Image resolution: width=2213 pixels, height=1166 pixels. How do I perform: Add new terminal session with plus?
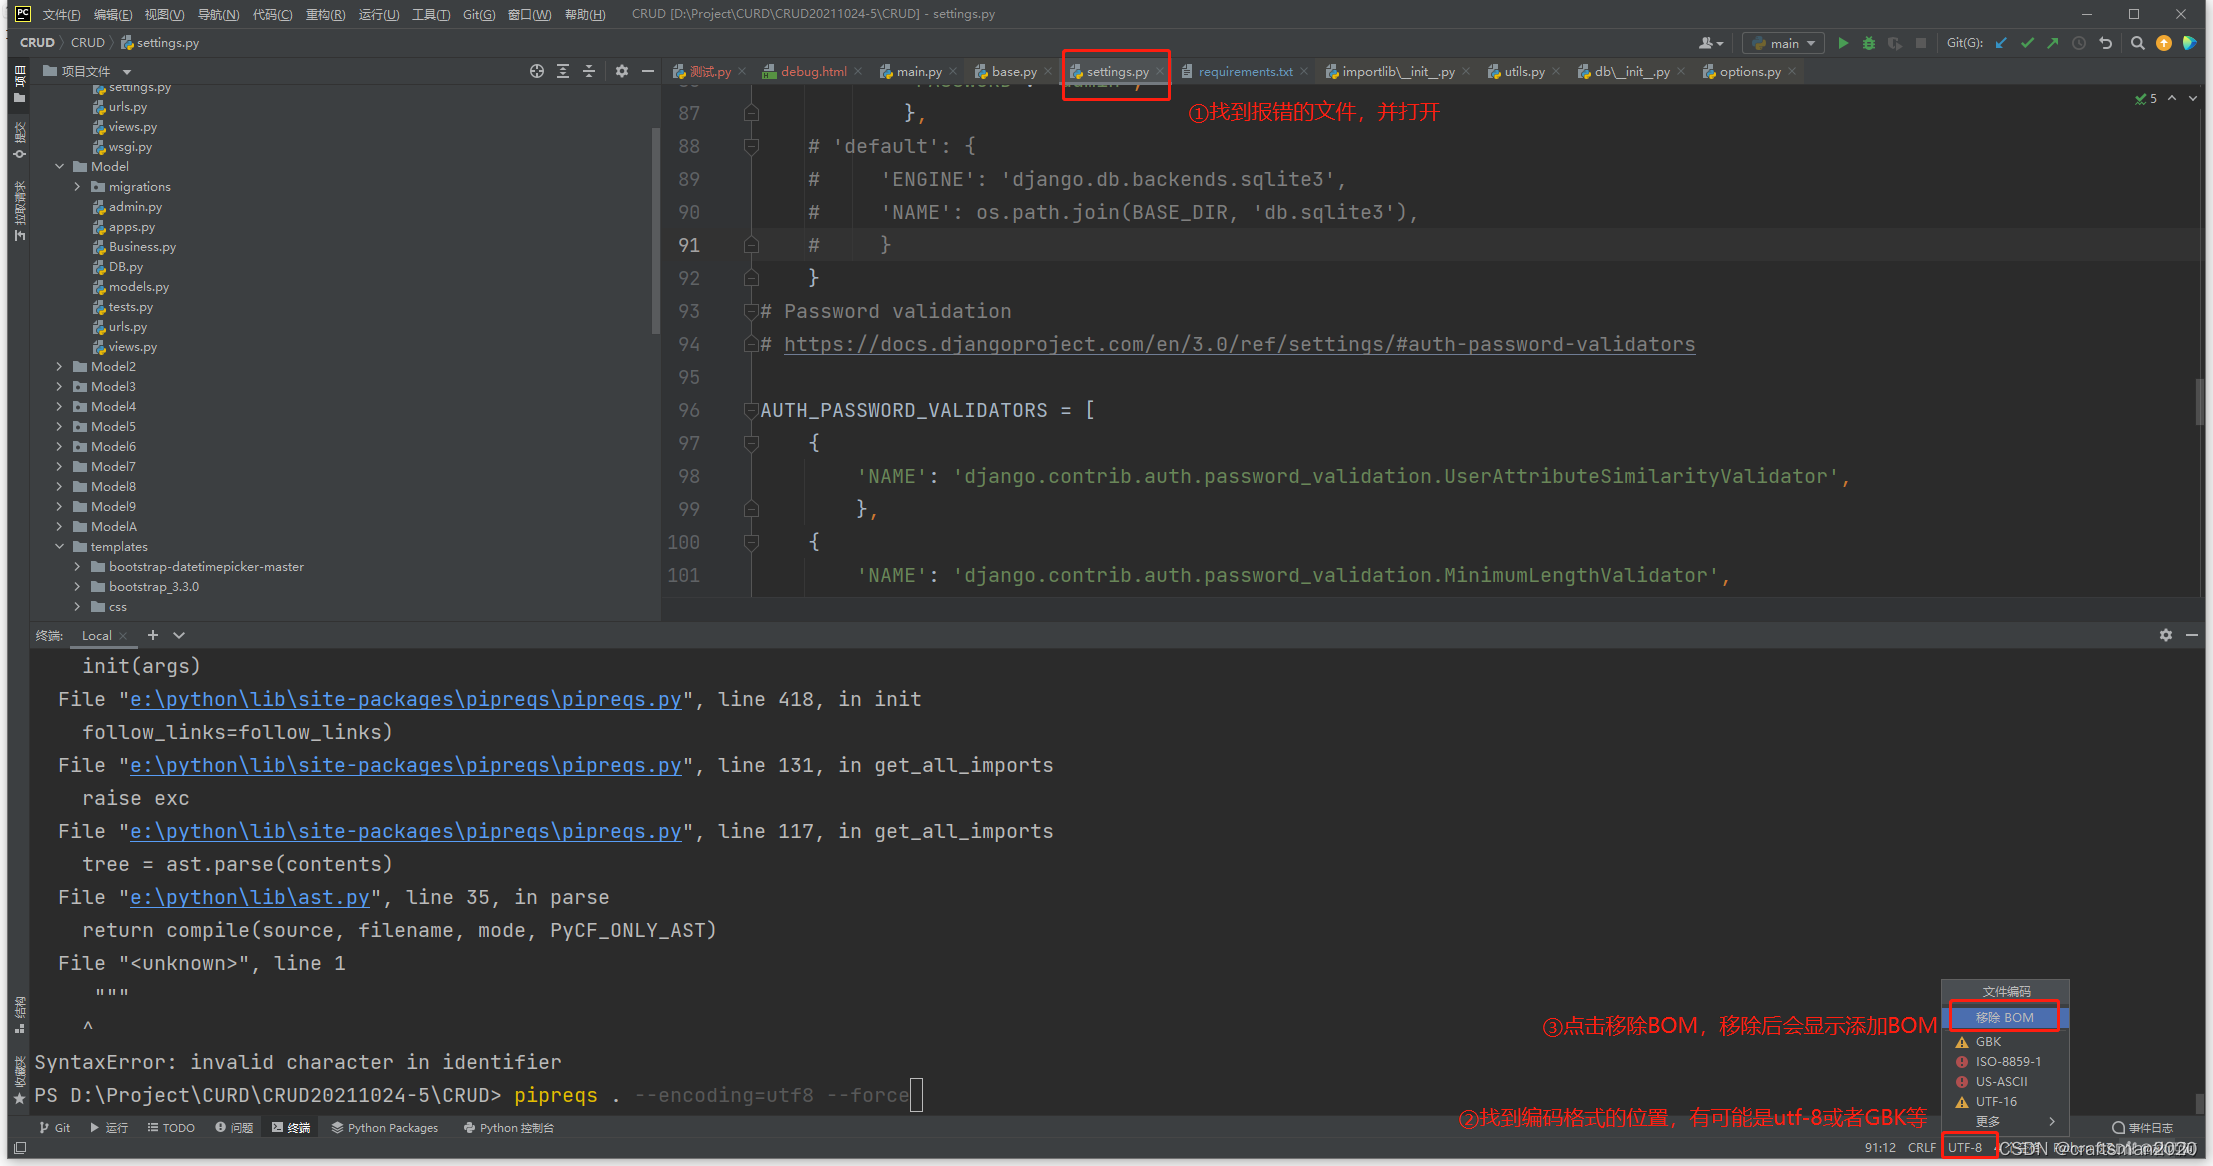153,635
